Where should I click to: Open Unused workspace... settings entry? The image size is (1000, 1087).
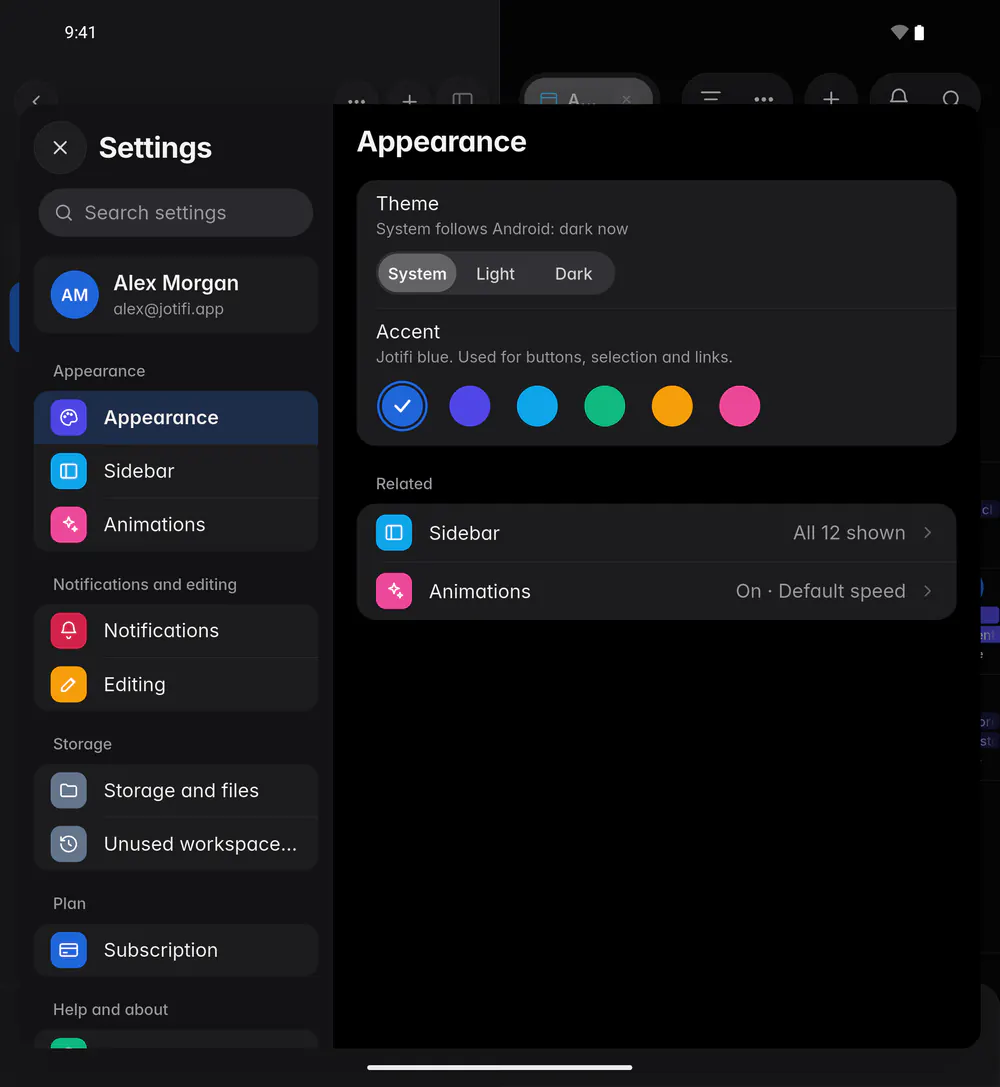coord(176,844)
